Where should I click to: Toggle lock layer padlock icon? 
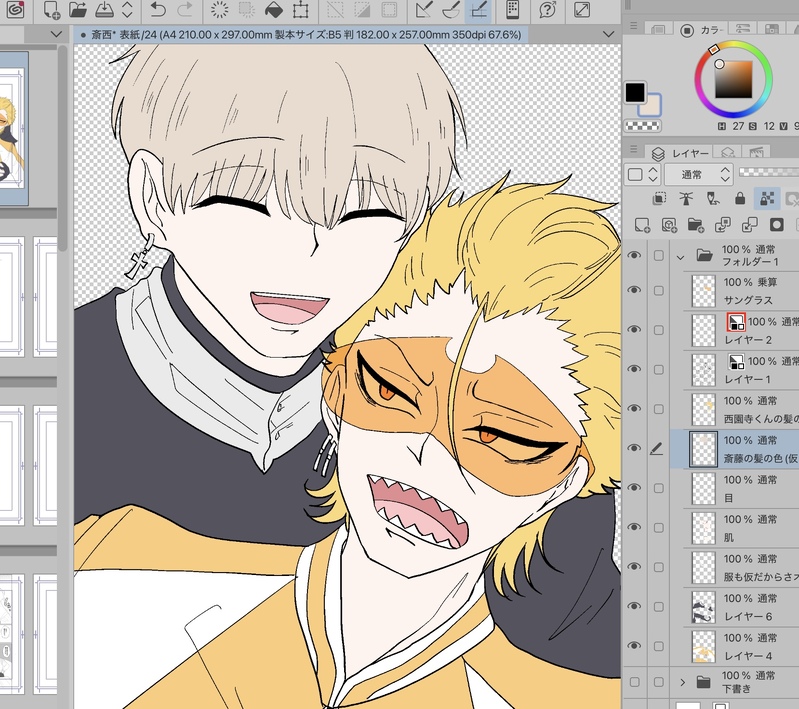[740, 198]
